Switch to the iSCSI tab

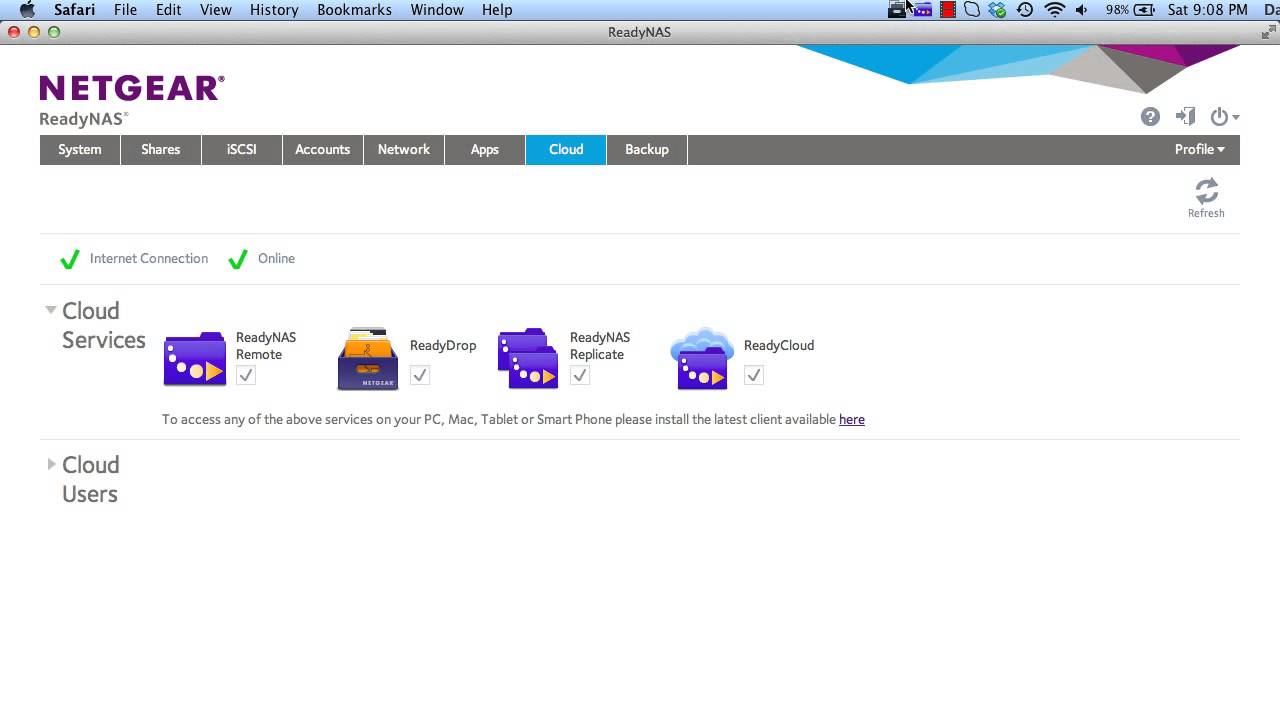(x=242, y=149)
